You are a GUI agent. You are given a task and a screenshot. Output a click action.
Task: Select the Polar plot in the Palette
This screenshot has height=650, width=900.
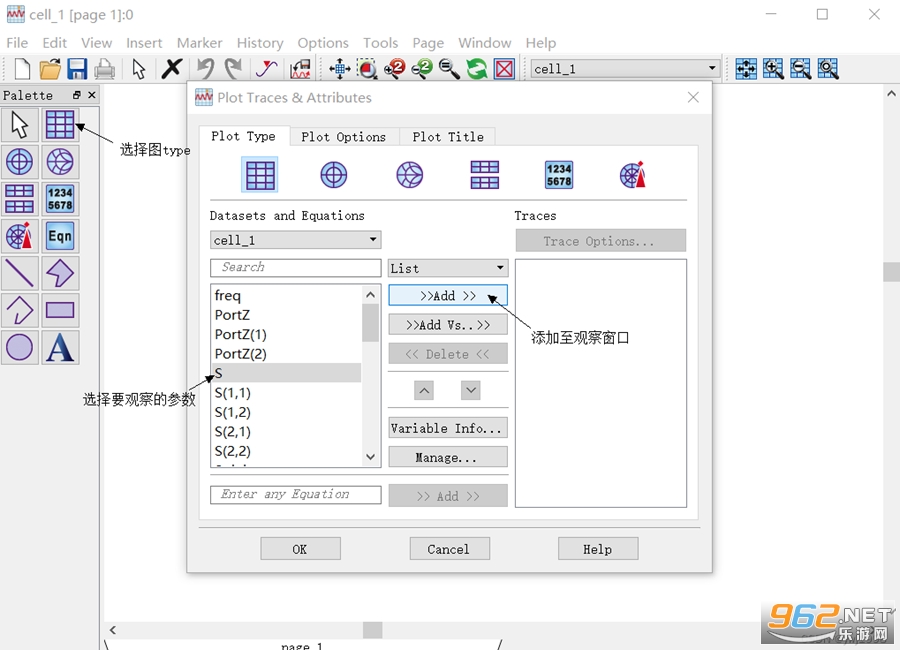coord(20,161)
